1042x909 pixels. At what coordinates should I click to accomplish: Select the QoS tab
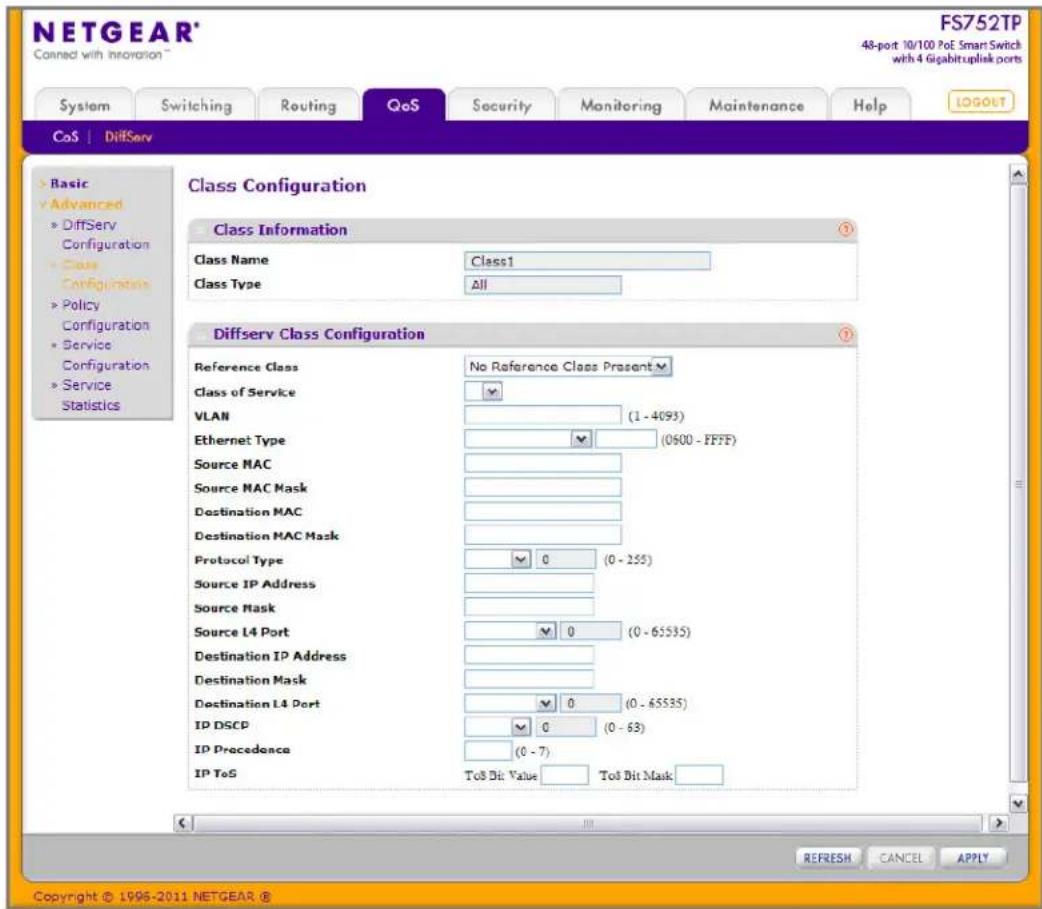pos(403,106)
